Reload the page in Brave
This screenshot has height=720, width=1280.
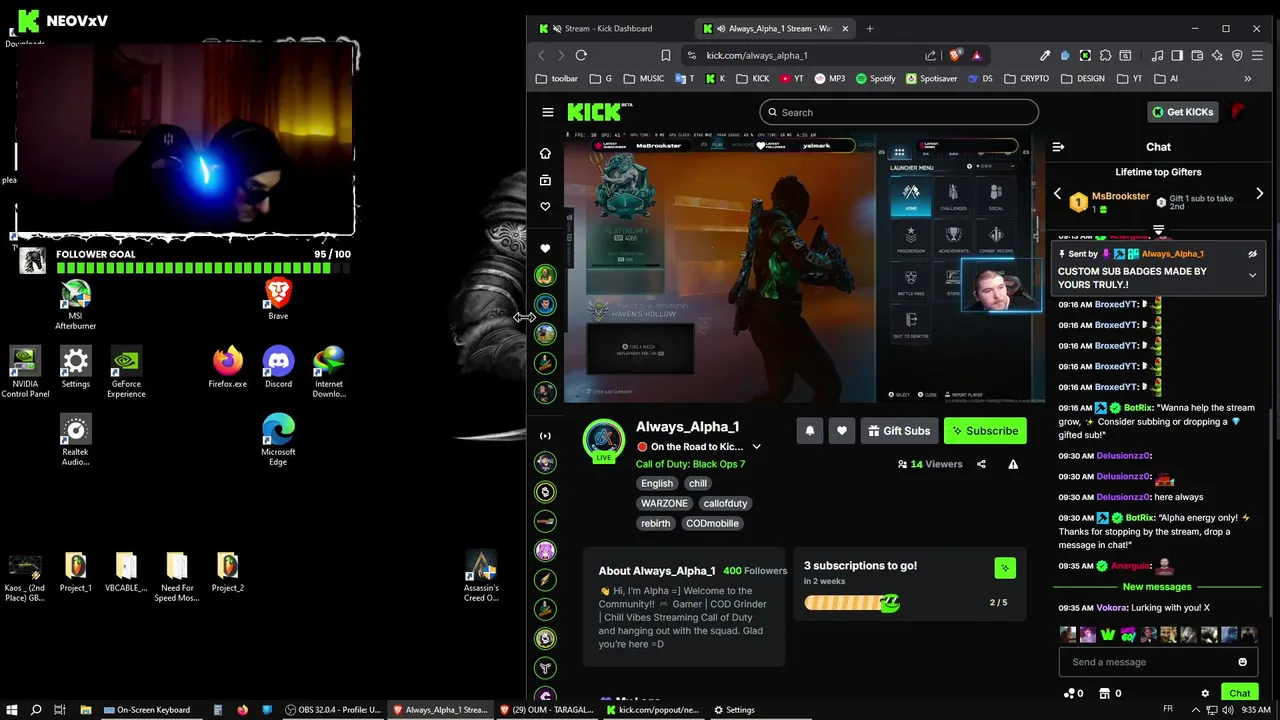(581, 55)
